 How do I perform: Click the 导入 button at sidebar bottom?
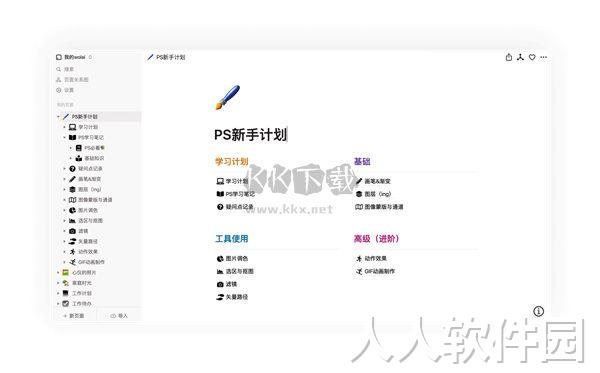pos(119,316)
